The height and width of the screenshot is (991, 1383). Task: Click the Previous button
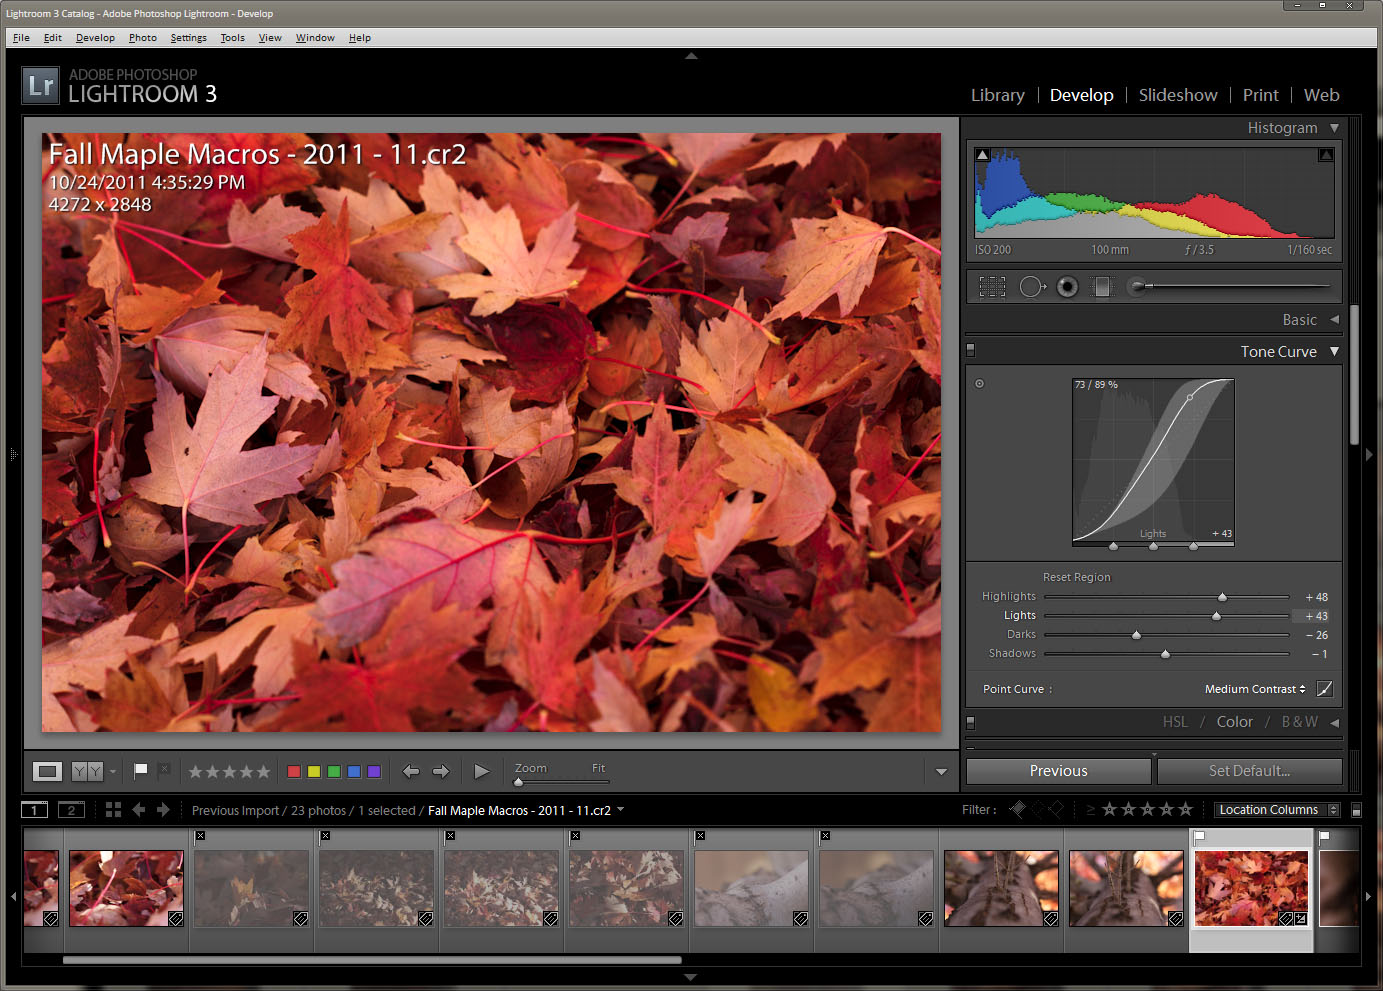[1058, 771]
